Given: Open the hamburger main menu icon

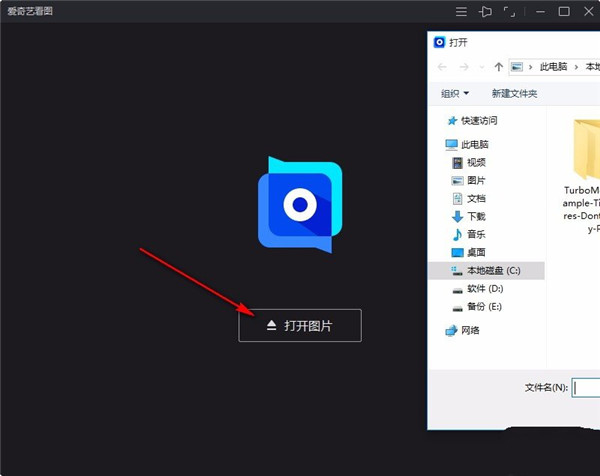Looking at the screenshot, I should point(461,12).
